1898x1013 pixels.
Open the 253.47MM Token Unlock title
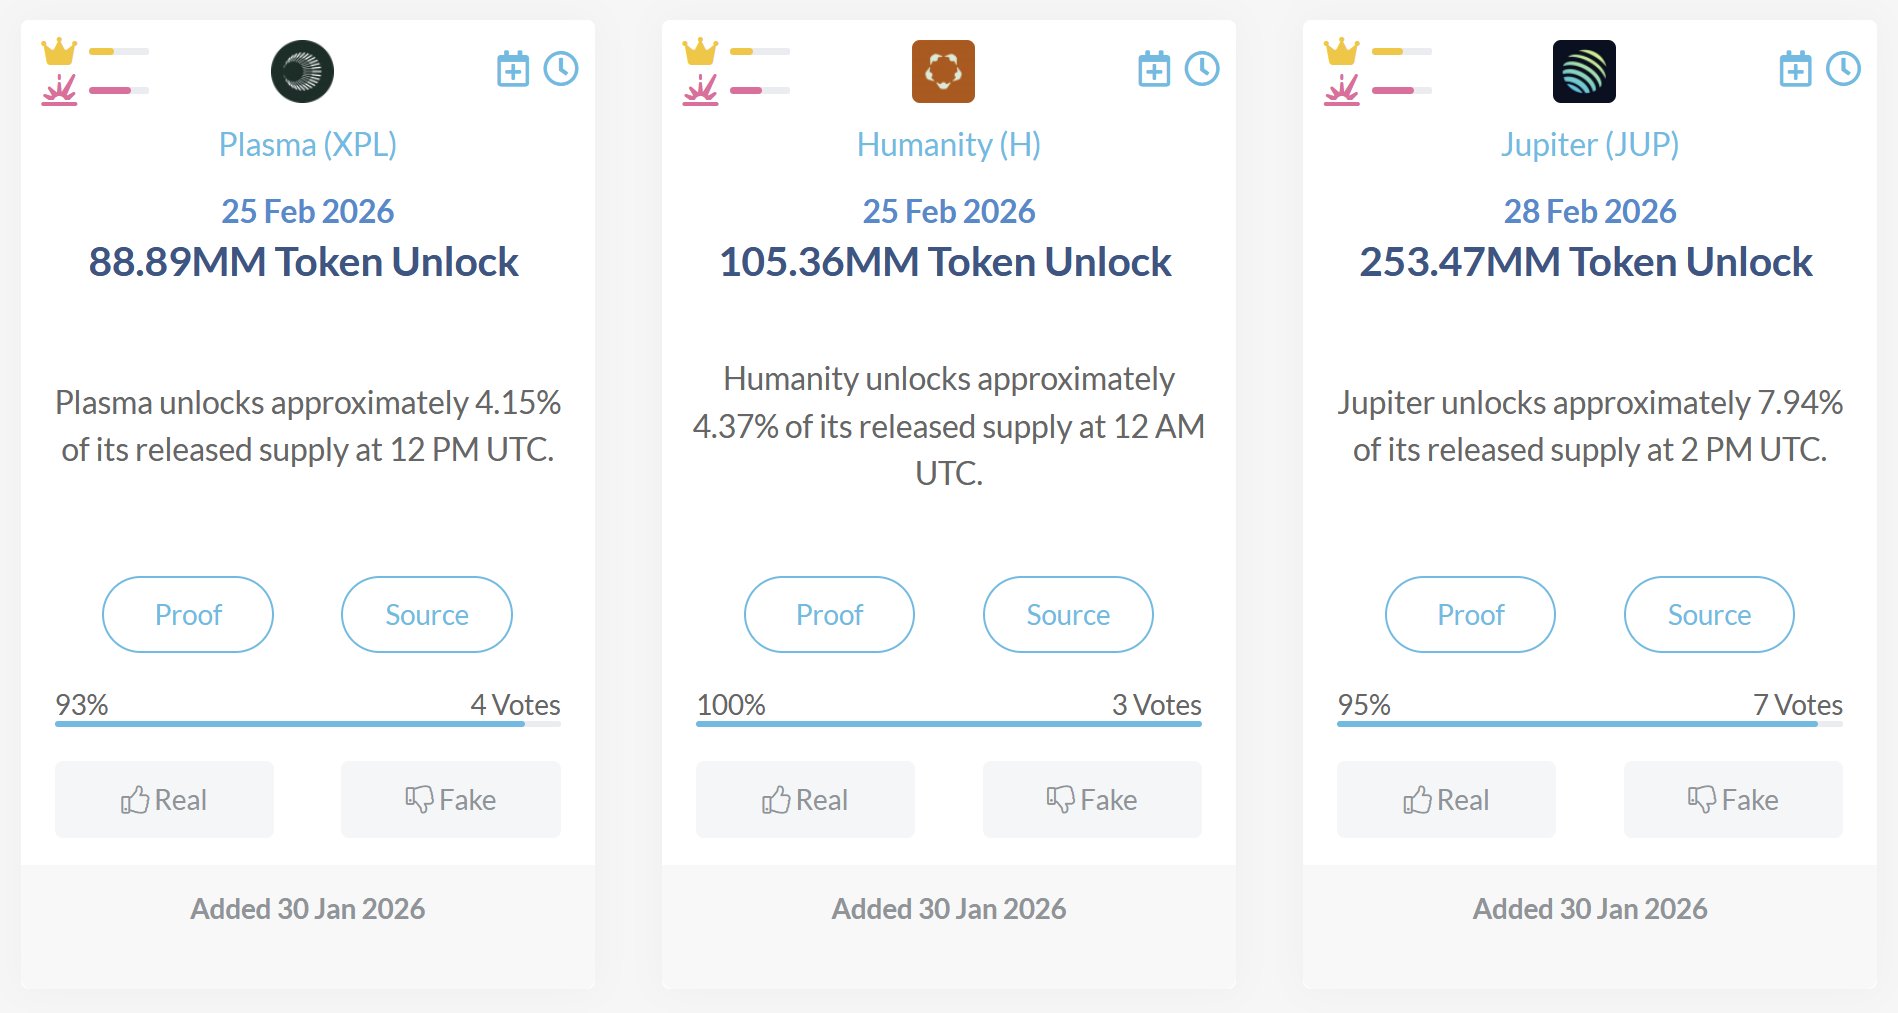1586,262
